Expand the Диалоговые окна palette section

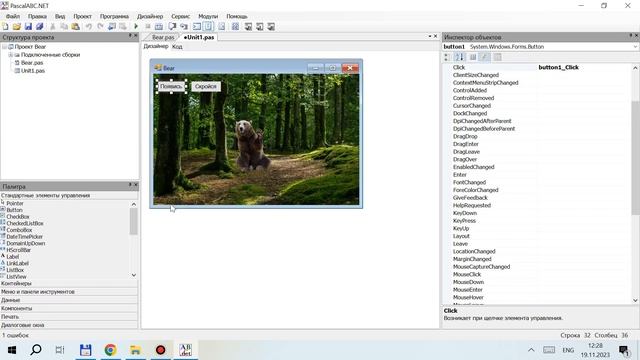point(69,325)
